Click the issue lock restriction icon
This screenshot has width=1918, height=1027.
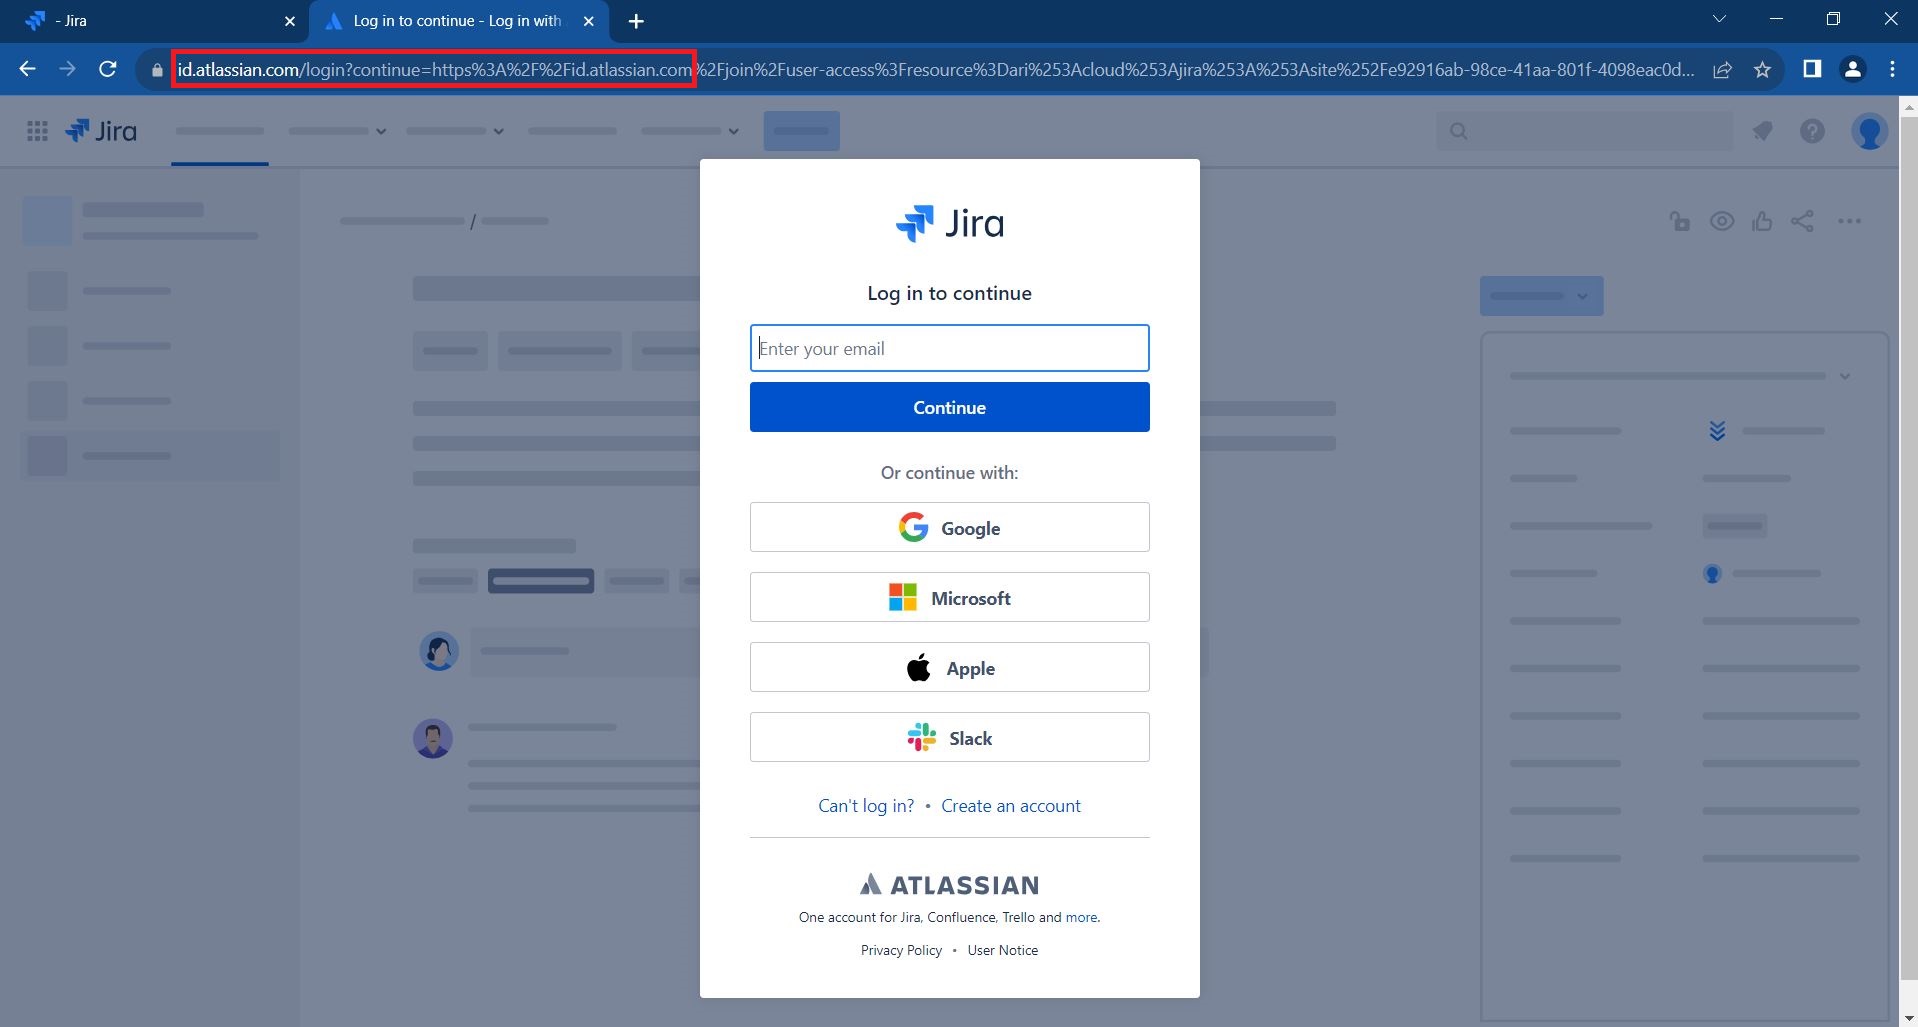(x=1680, y=222)
